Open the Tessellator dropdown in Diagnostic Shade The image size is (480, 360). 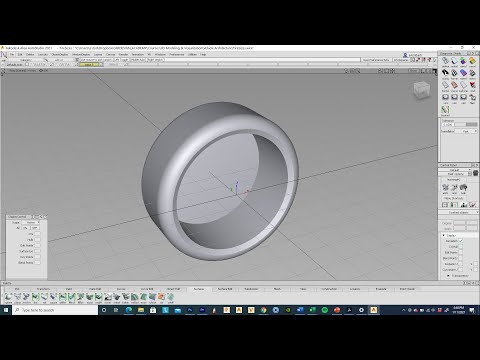(x=467, y=131)
